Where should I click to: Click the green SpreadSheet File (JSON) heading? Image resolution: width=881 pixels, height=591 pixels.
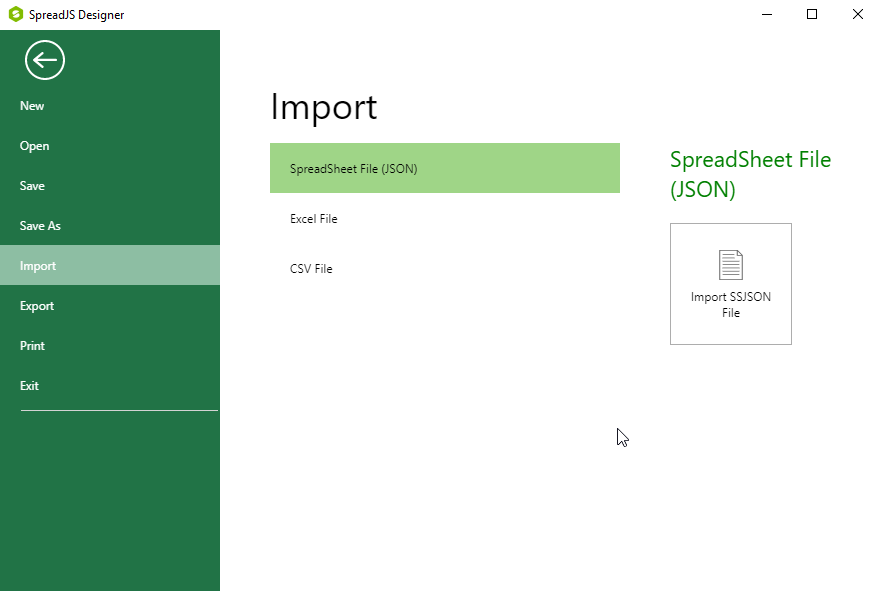(x=750, y=174)
